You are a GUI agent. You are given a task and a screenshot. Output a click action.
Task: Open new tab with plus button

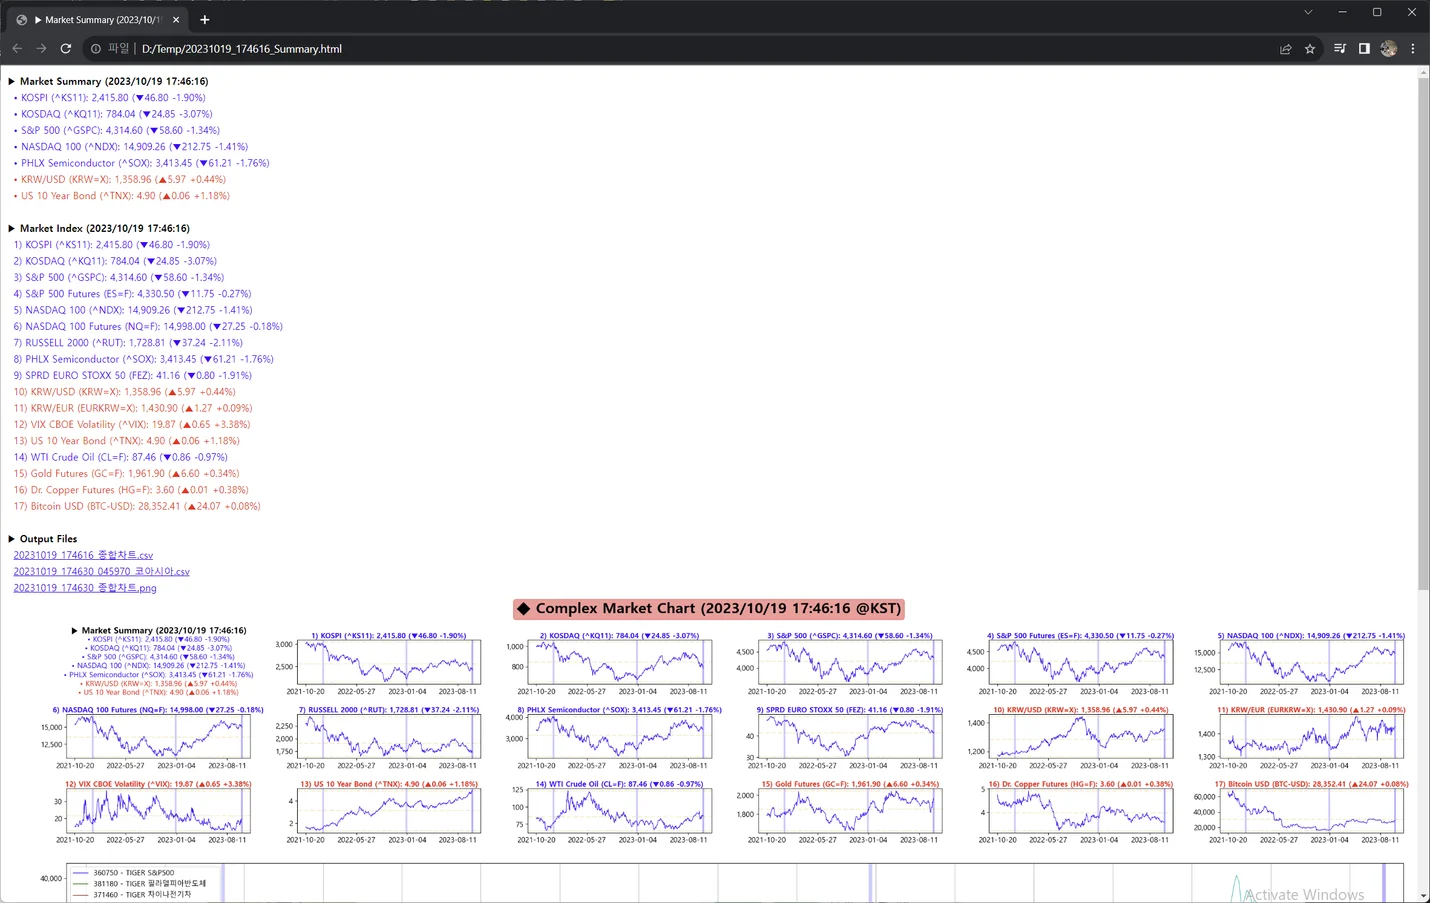coord(205,19)
